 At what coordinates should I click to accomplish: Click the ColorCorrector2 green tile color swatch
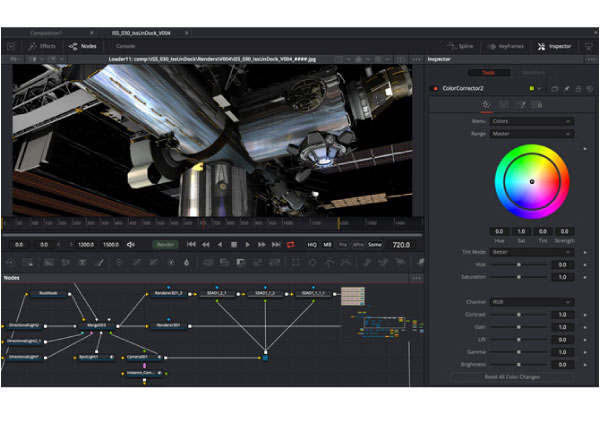tap(532, 88)
